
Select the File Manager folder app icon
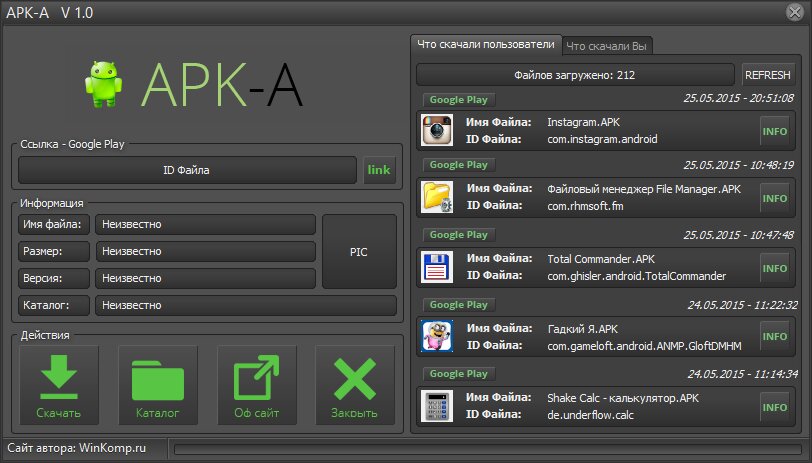click(437, 198)
